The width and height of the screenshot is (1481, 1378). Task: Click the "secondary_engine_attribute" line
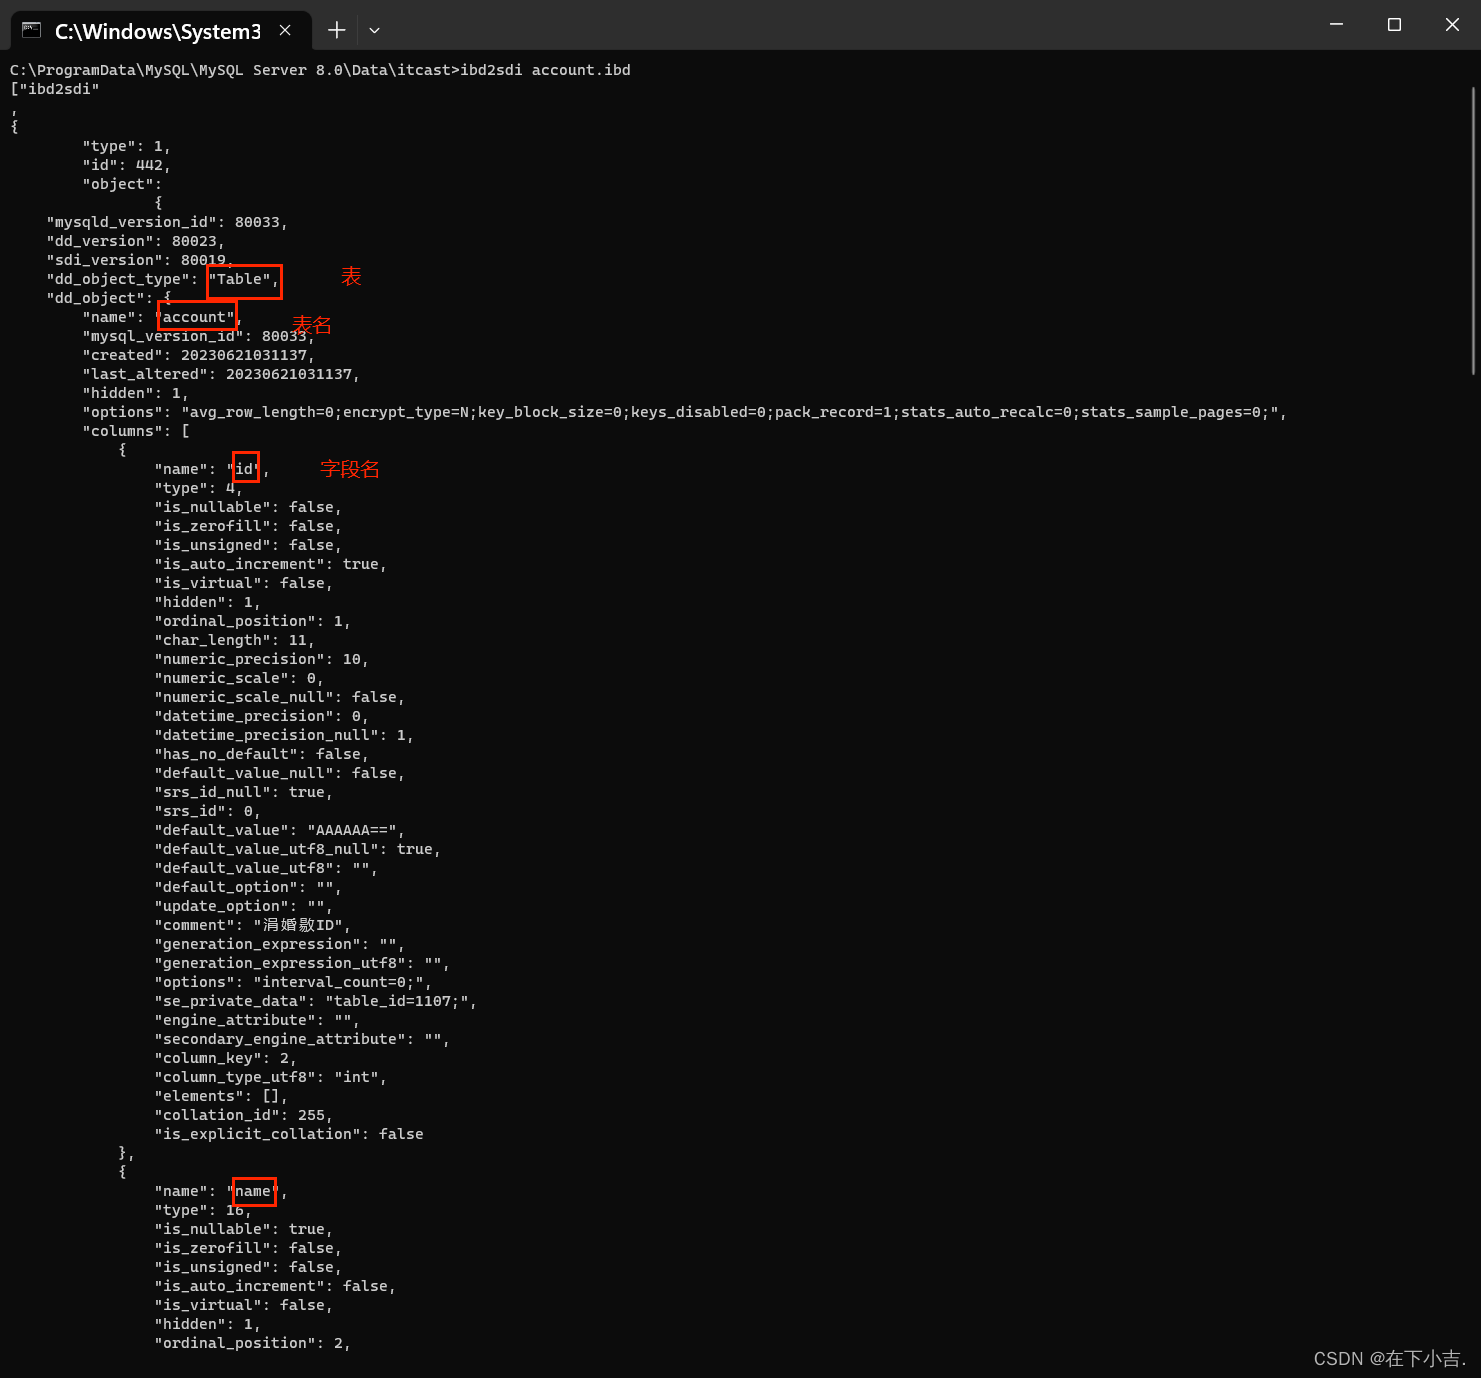pyautogui.click(x=302, y=1039)
